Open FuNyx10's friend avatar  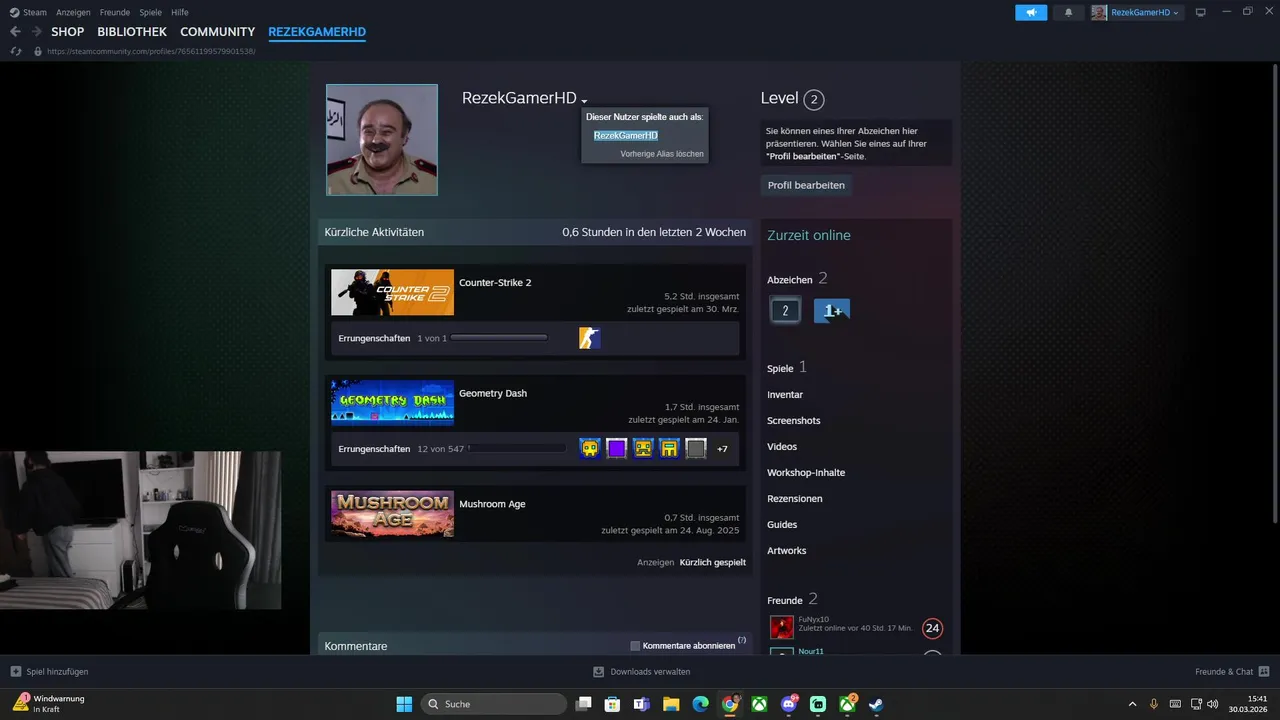781,627
